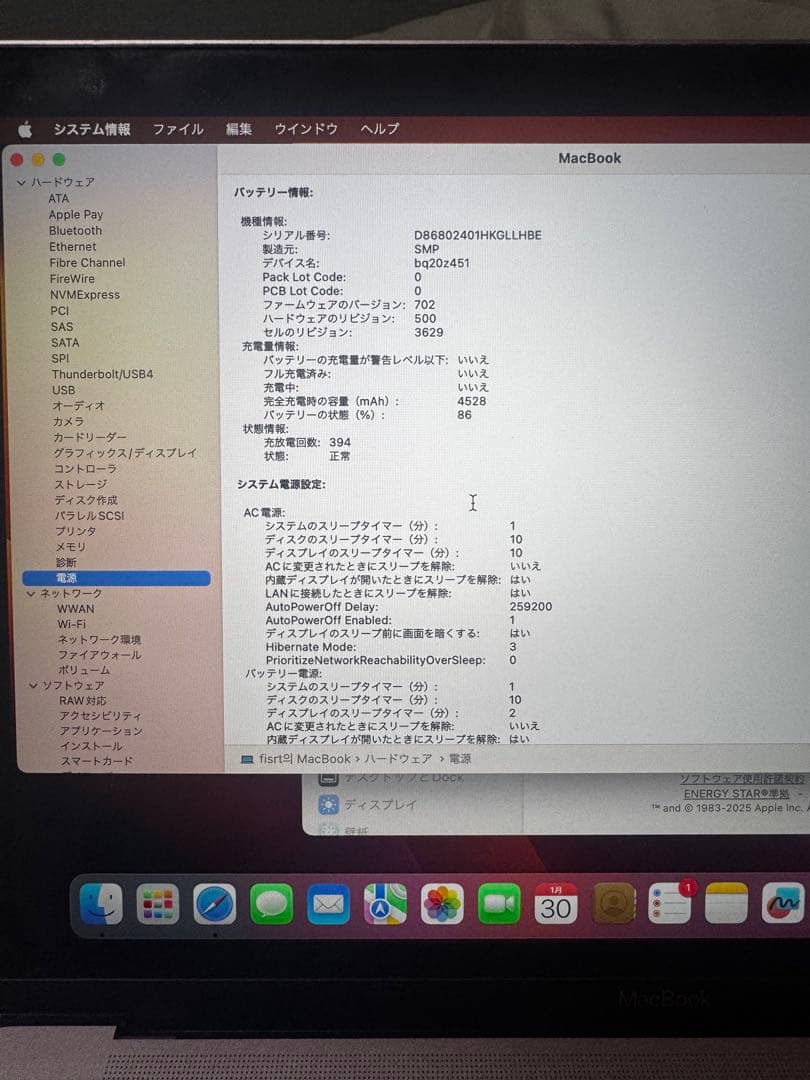Image resolution: width=810 pixels, height=1080 pixels.
Task: Collapse the ソフトウェア section in sidebar
Action: point(35,685)
